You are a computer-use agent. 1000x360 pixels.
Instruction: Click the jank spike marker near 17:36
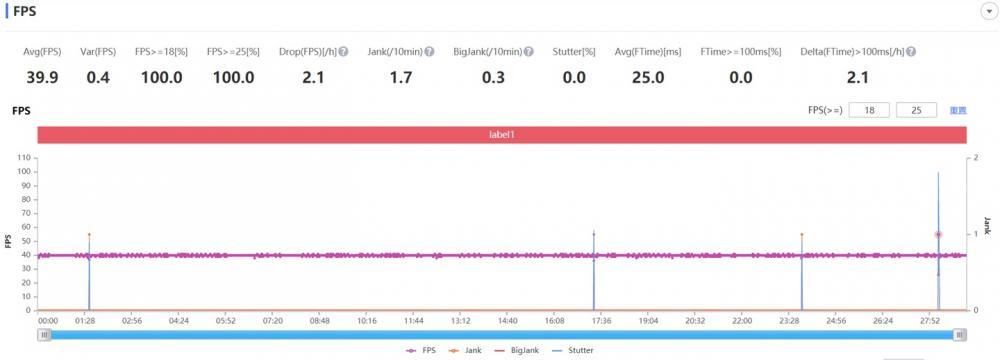click(594, 234)
